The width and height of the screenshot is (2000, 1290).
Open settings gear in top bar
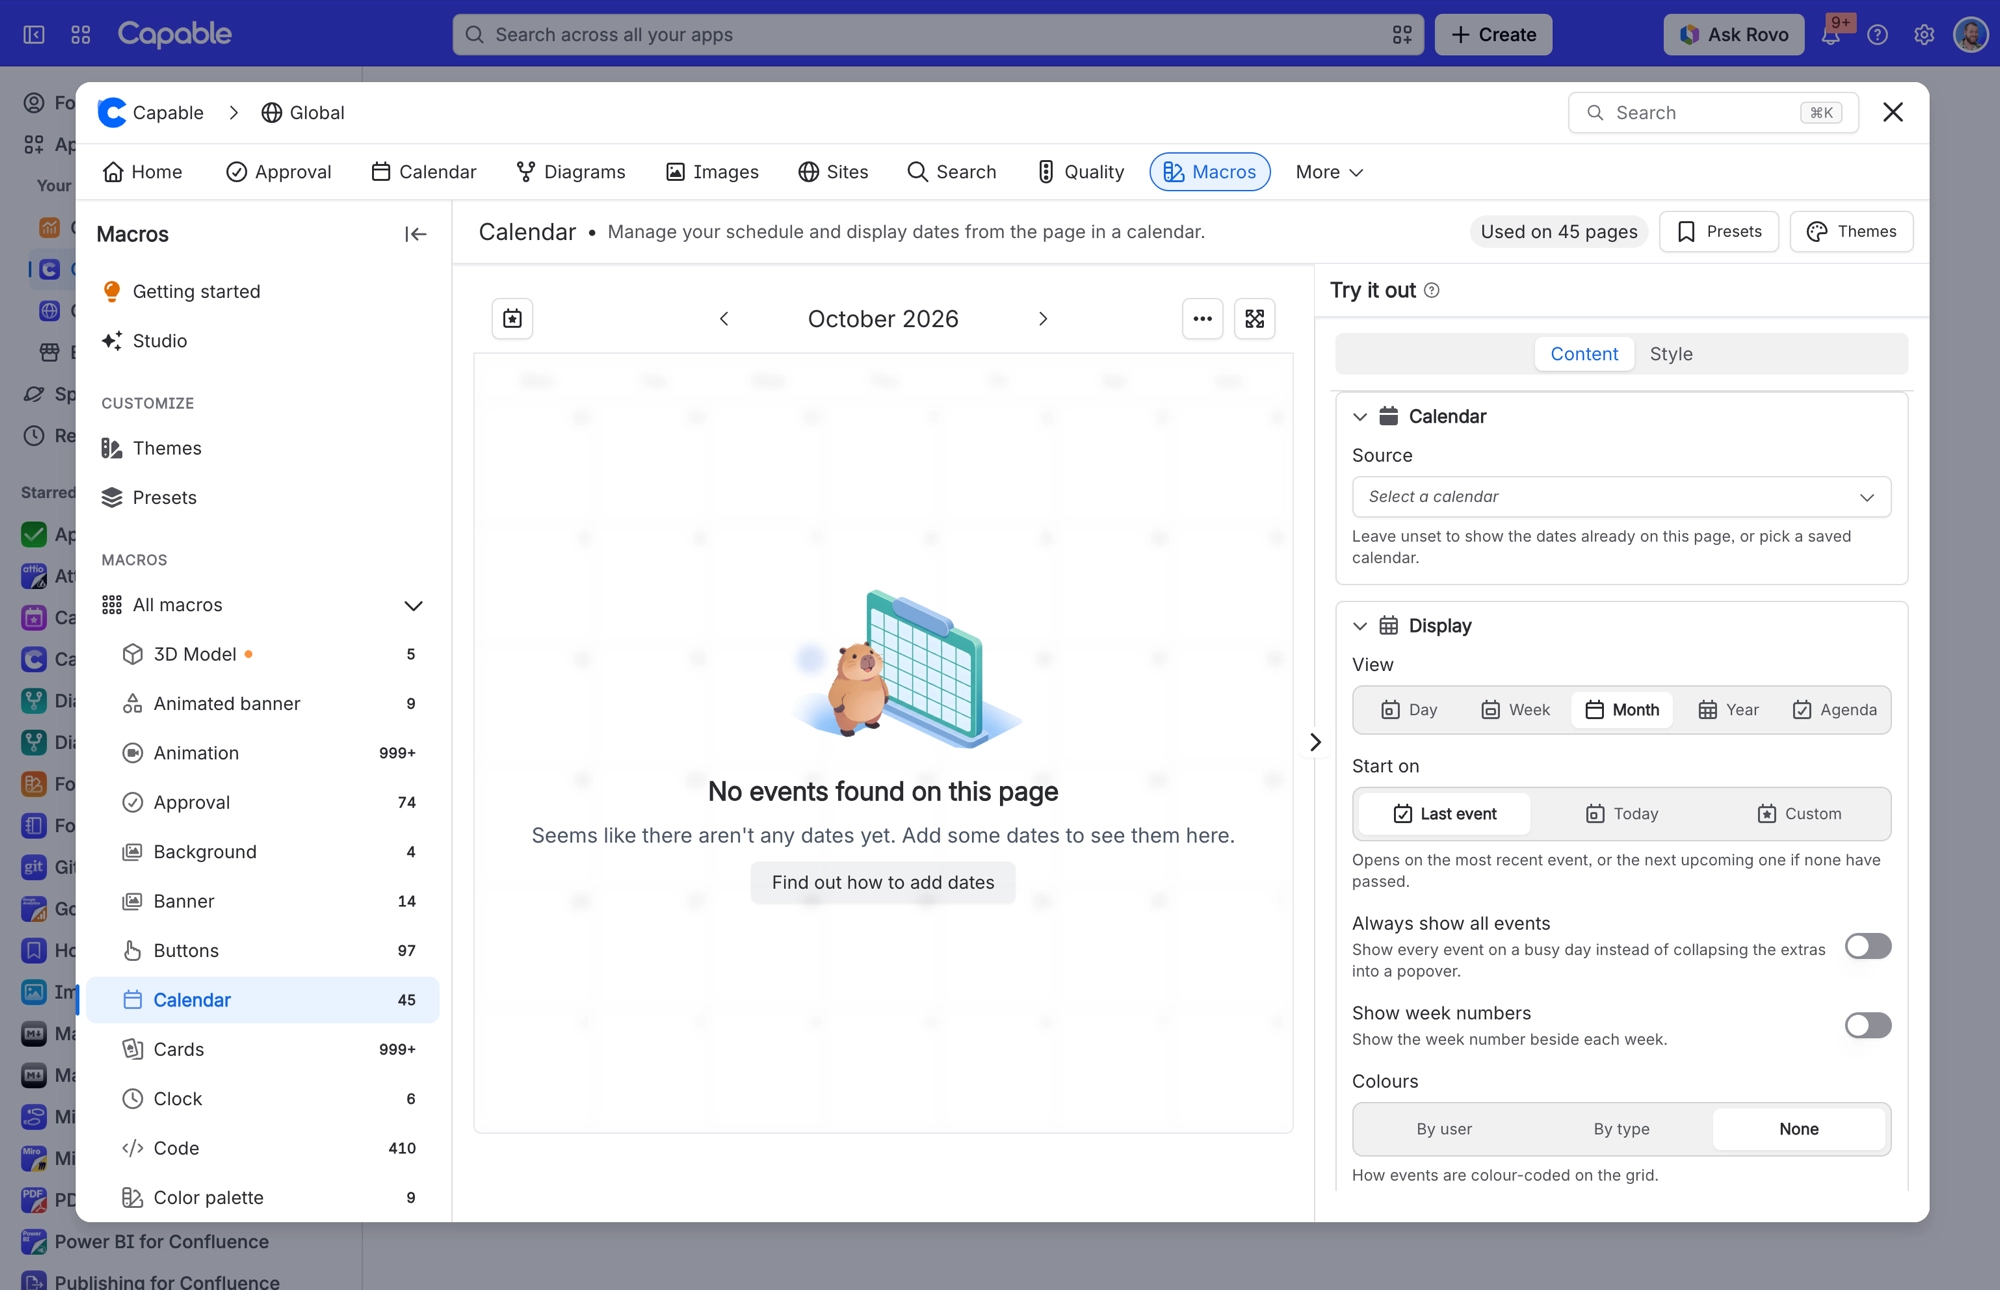point(1924,35)
